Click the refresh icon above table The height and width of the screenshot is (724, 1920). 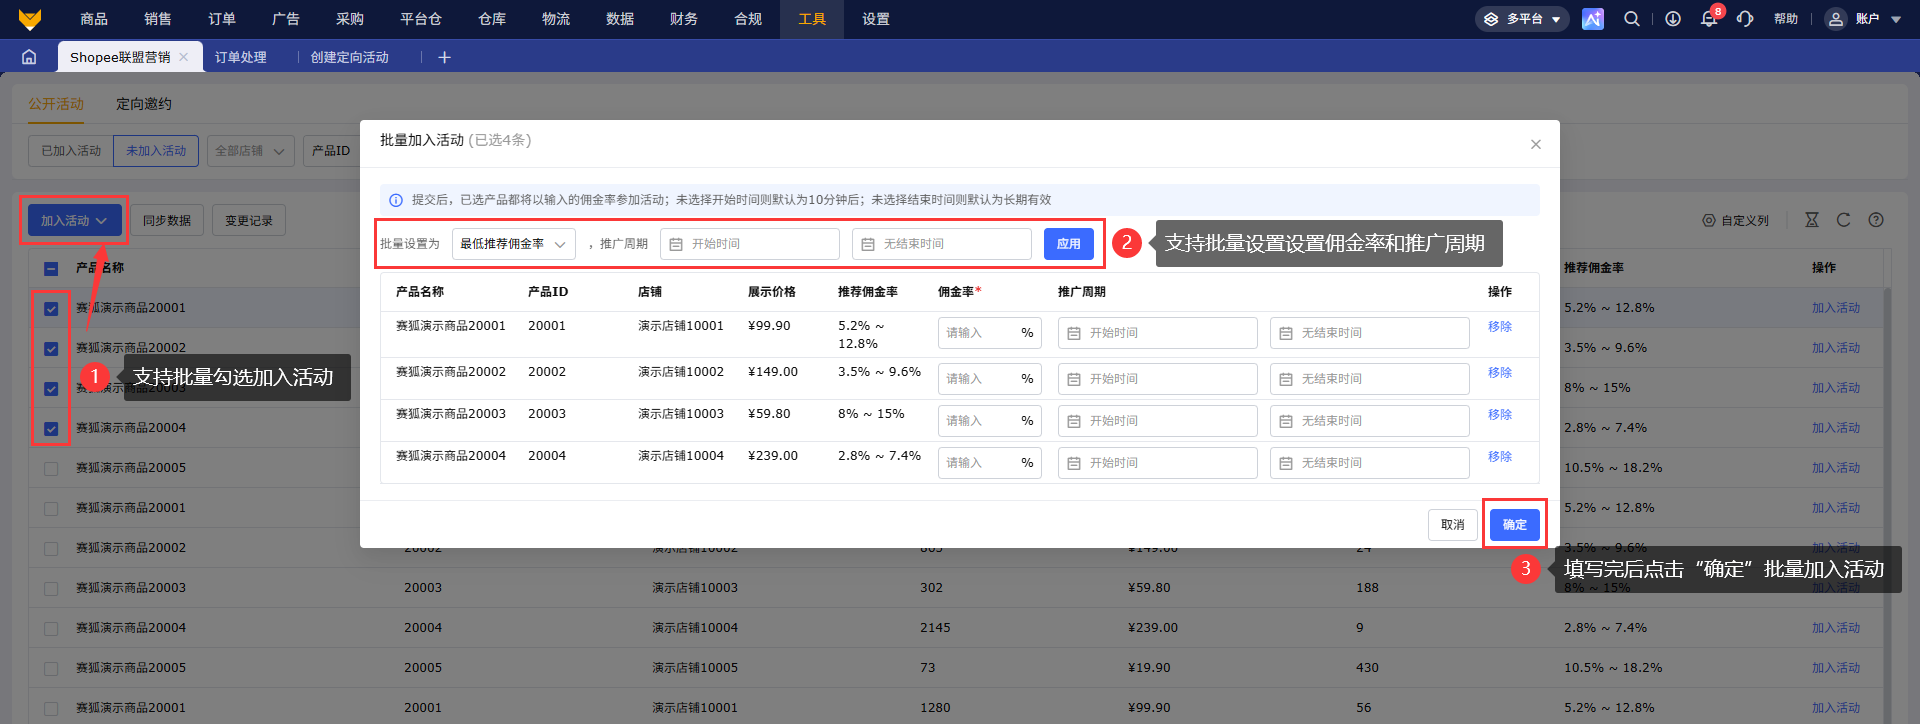coord(1844,220)
